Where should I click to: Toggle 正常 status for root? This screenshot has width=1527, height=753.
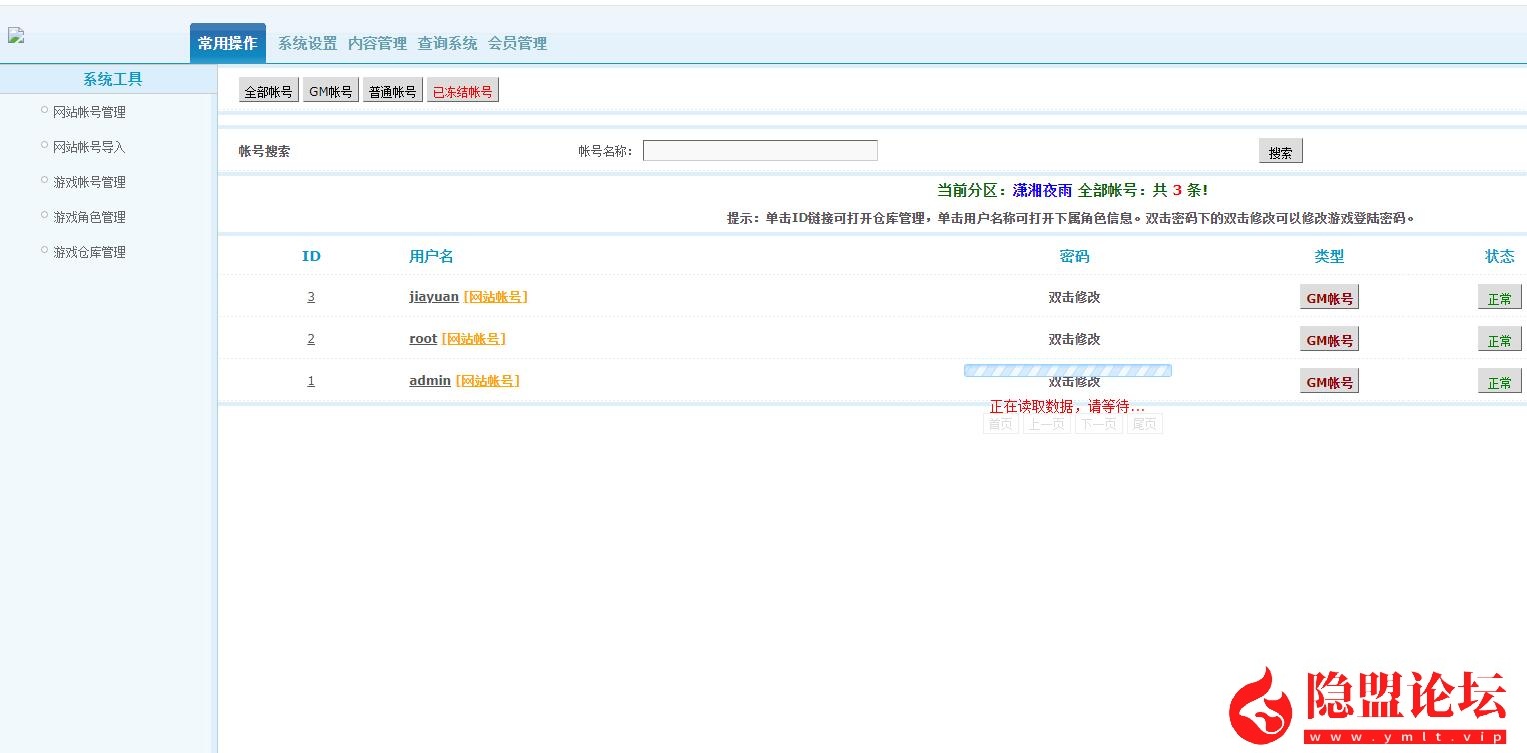[x=1500, y=340]
